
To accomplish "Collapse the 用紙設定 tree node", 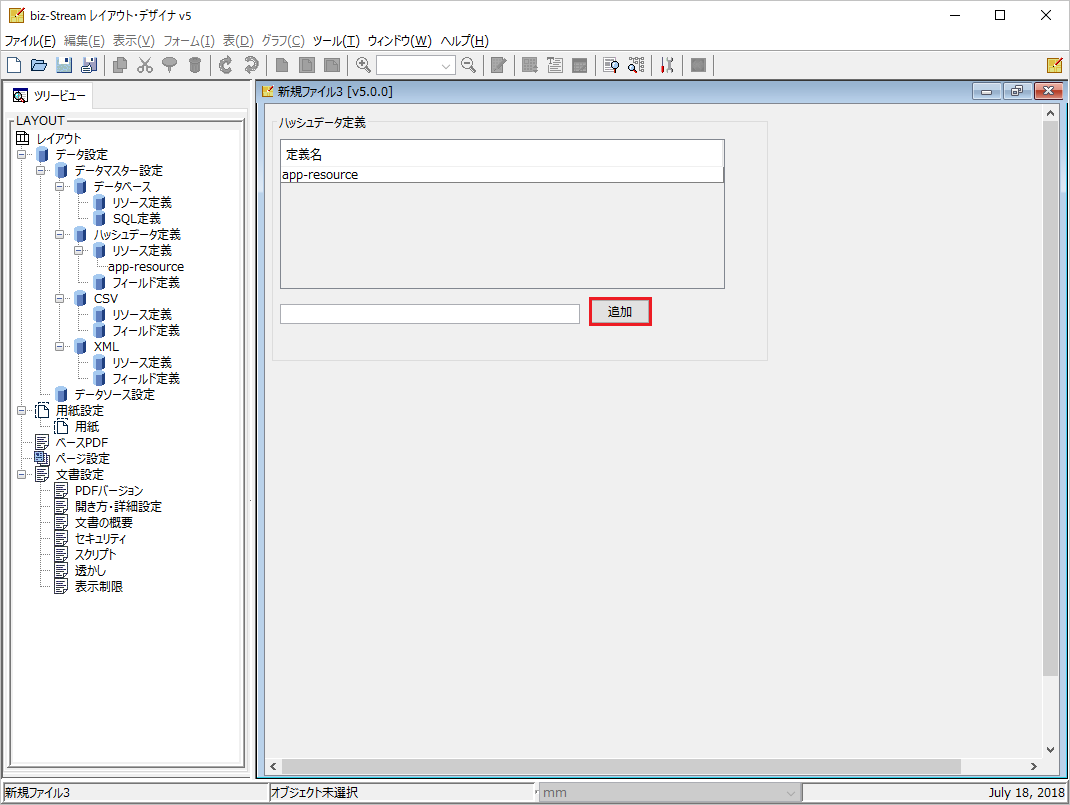I will [22, 411].
